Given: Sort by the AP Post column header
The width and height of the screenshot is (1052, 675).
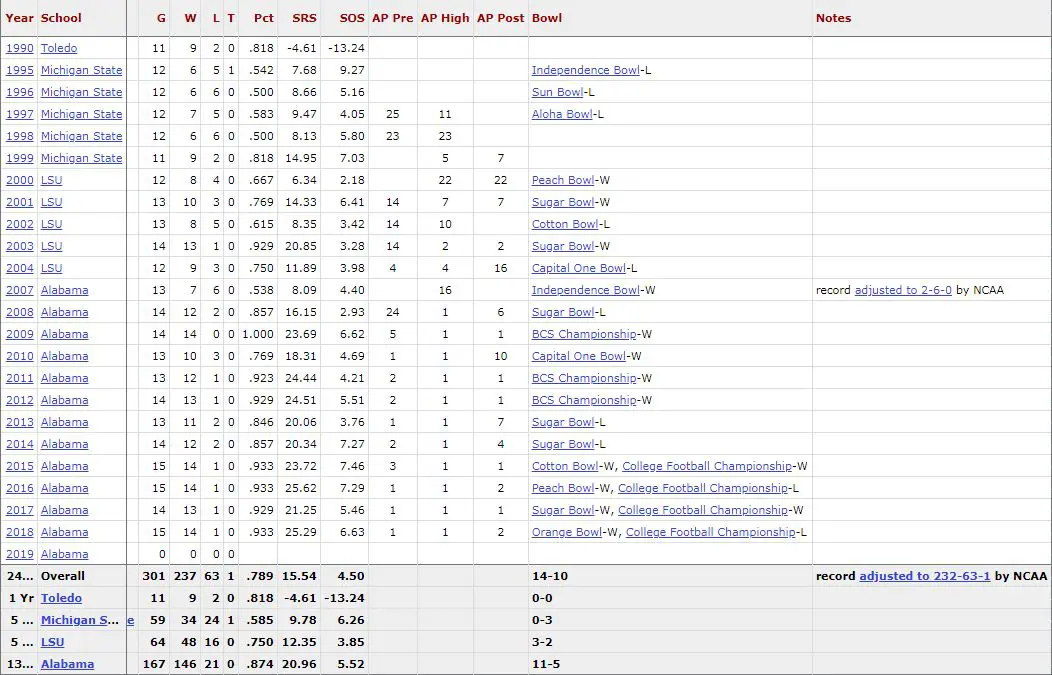Looking at the screenshot, I should point(501,18).
